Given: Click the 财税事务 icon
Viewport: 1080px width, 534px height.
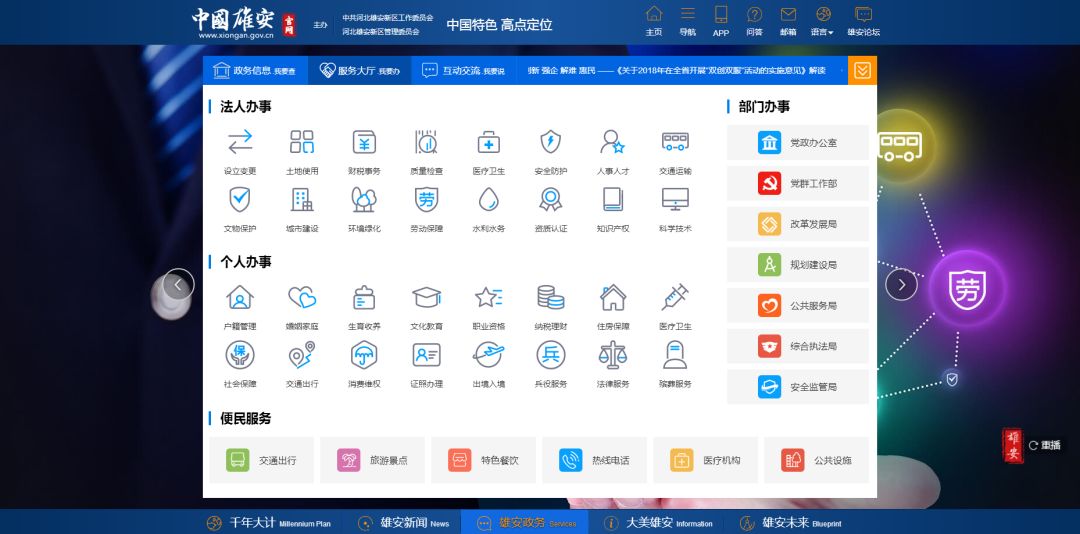Looking at the screenshot, I should point(364,142).
